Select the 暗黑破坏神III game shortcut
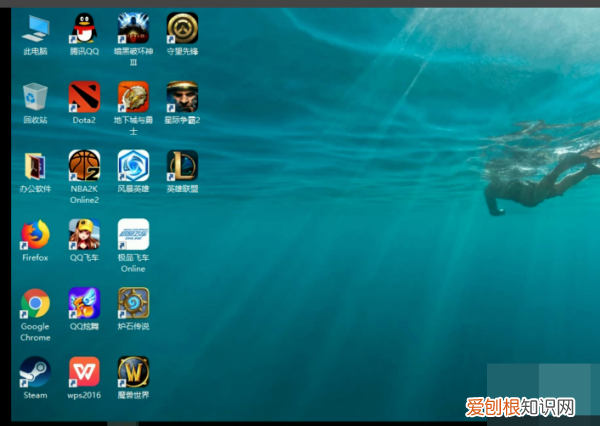The height and width of the screenshot is (426, 600). click(133, 29)
